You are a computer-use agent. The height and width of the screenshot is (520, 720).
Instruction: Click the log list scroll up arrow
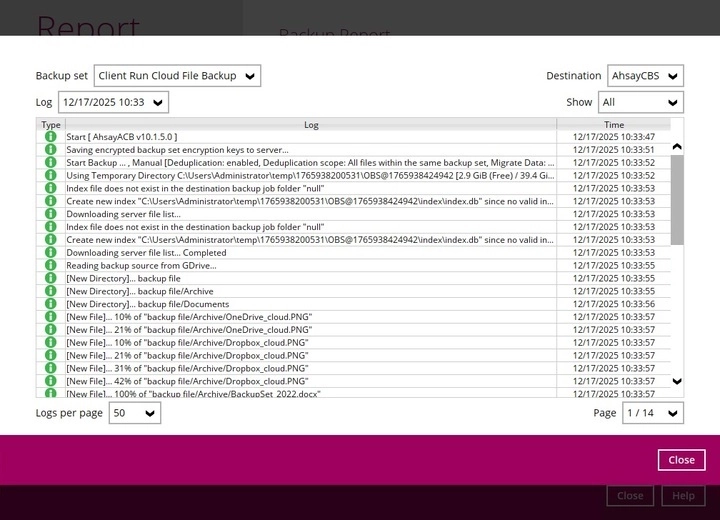tap(677, 147)
